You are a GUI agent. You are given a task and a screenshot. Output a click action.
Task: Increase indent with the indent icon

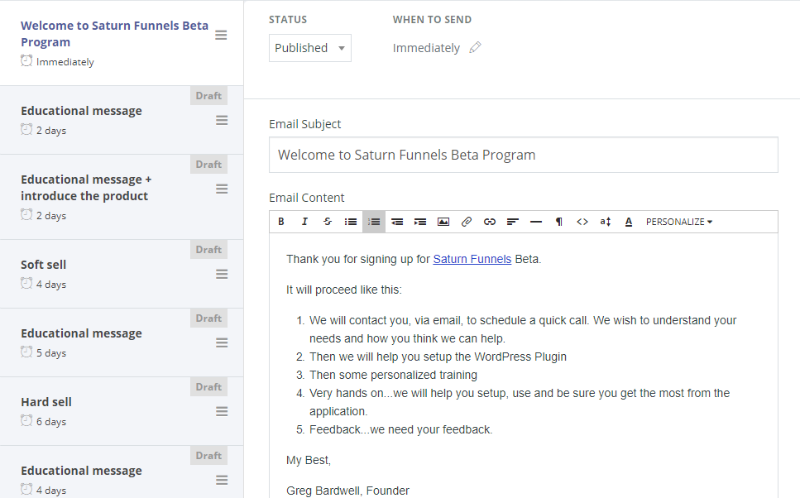pos(420,221)
